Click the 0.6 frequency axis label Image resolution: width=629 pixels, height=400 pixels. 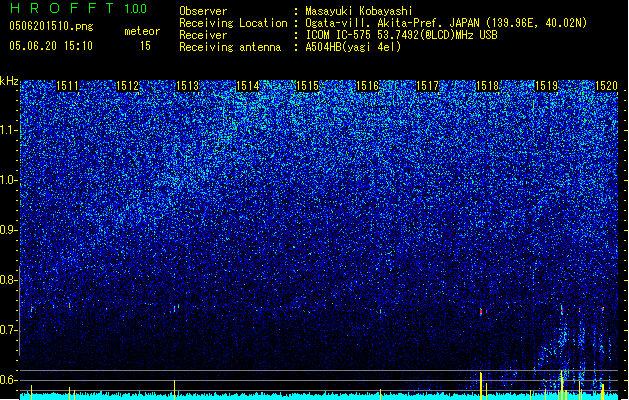(8, 380)
